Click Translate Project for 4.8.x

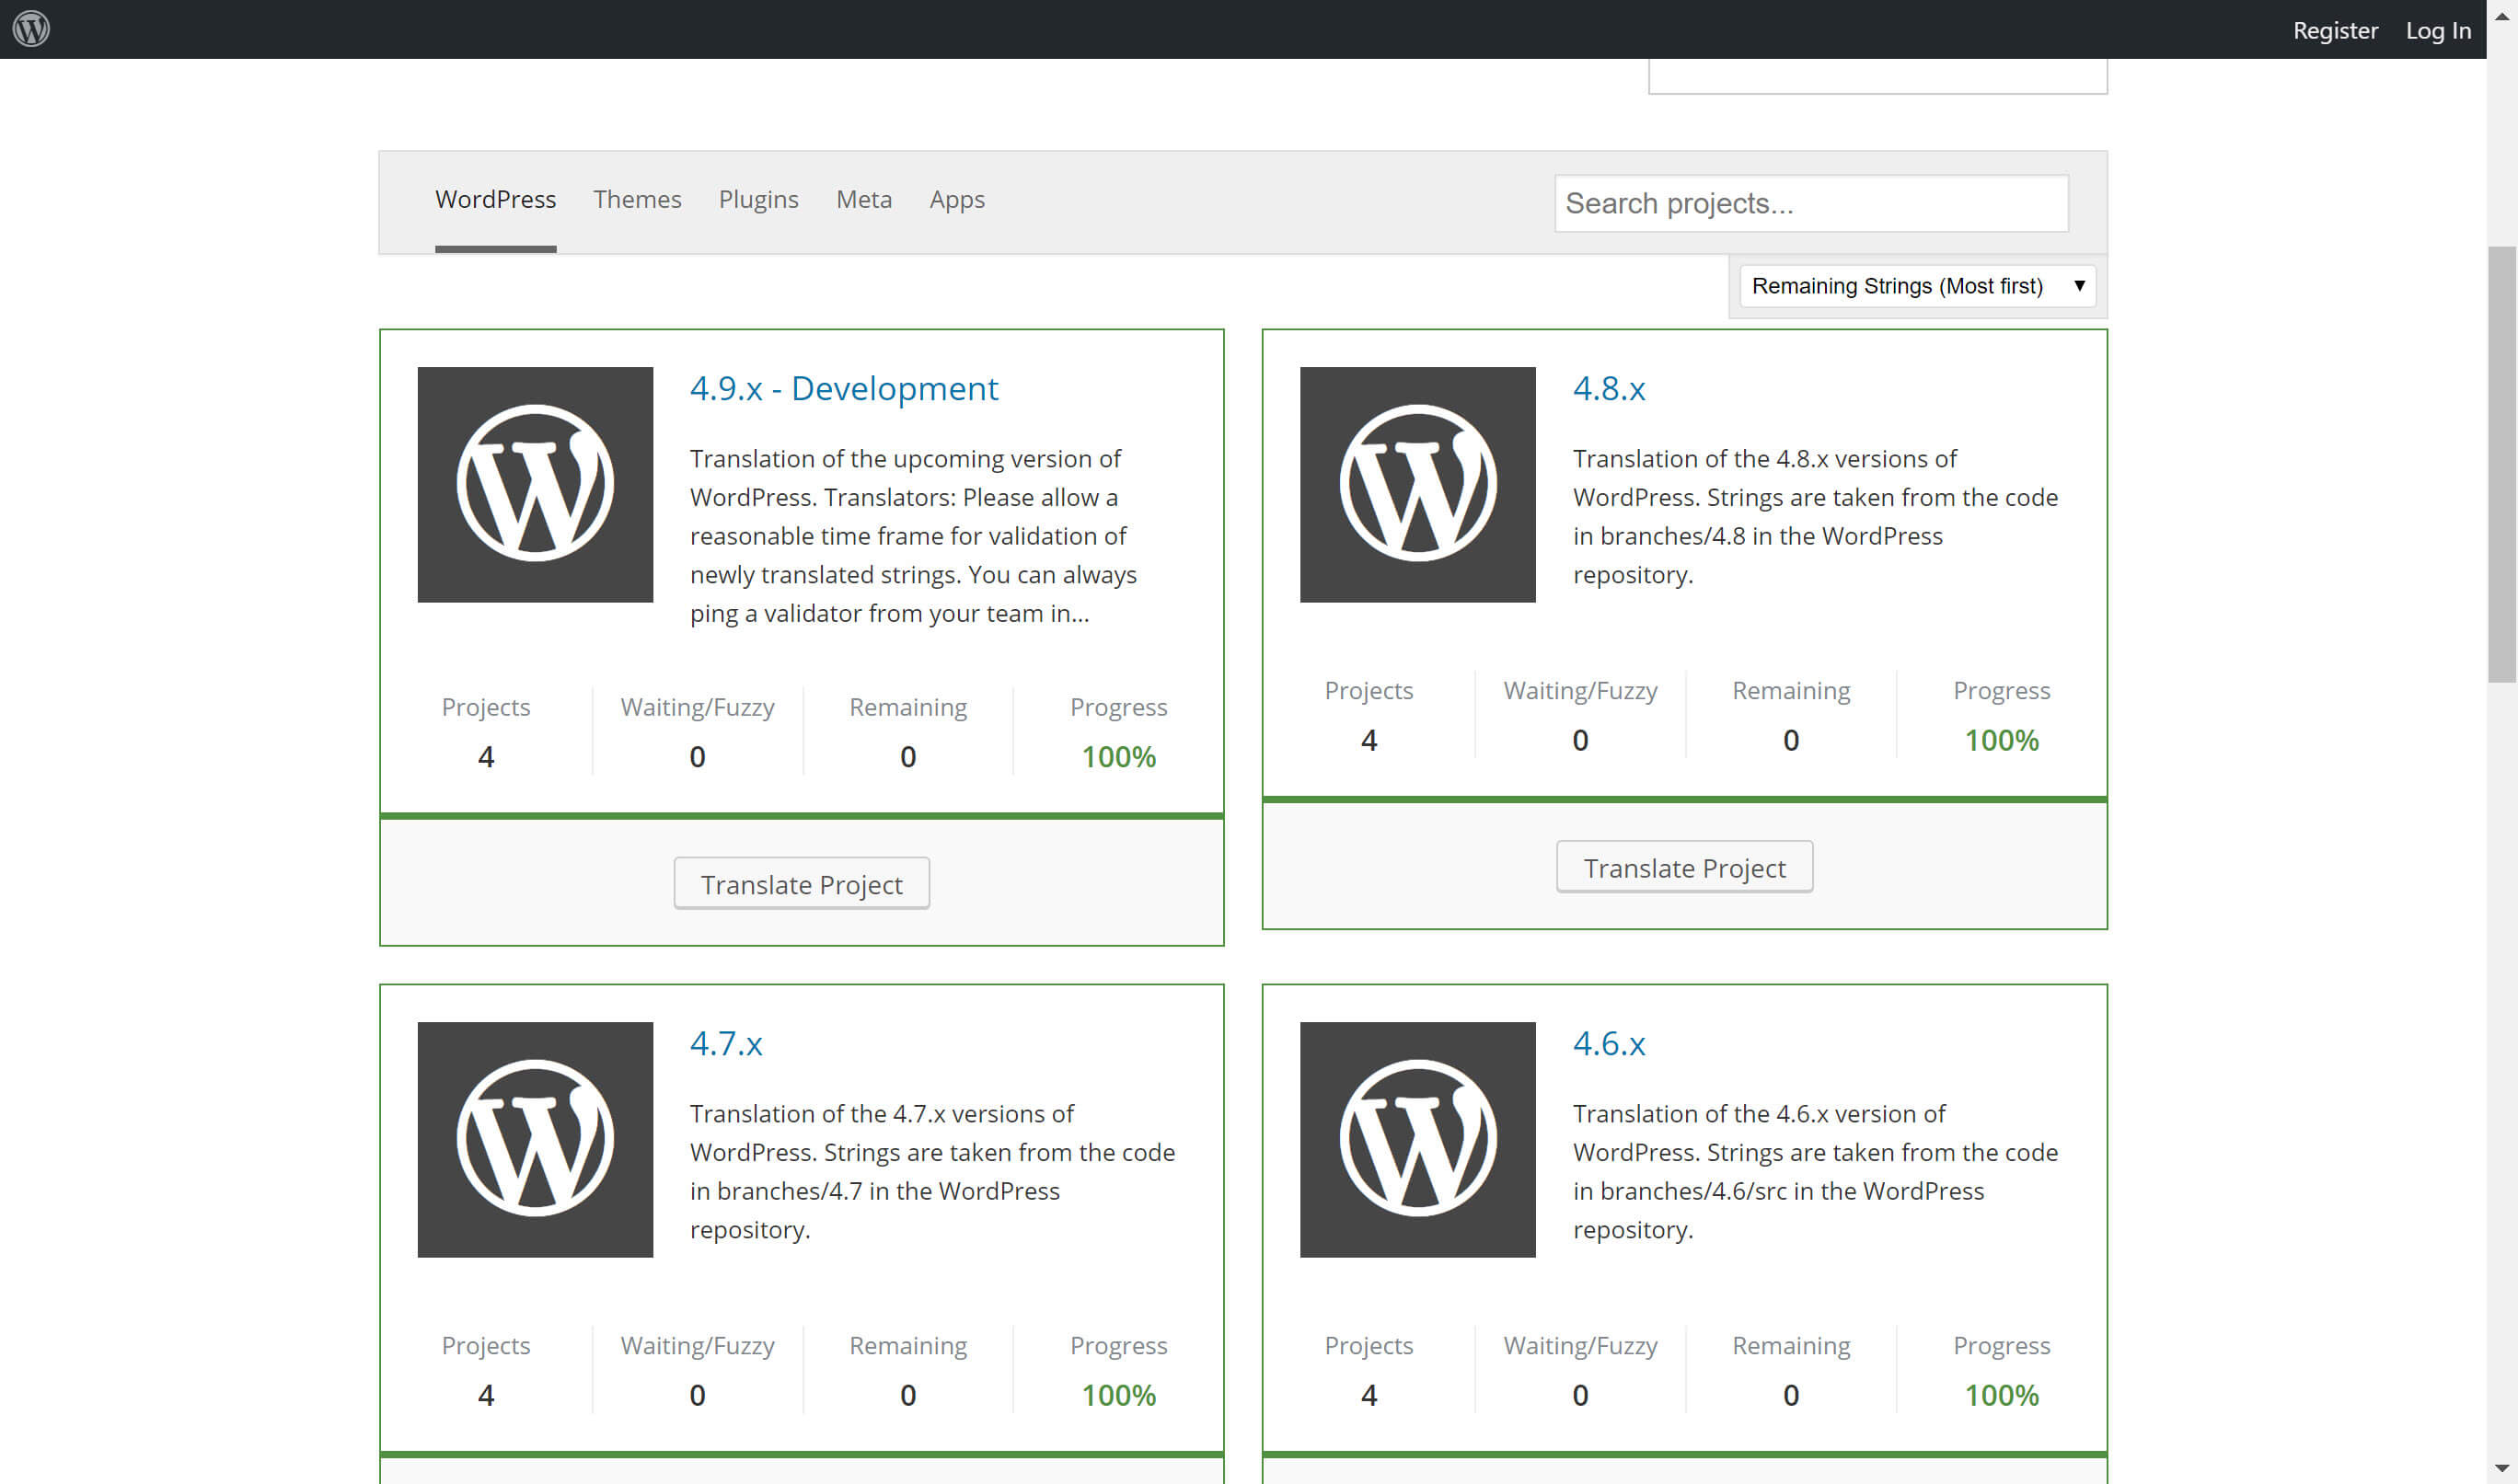tap(1684, 867)
